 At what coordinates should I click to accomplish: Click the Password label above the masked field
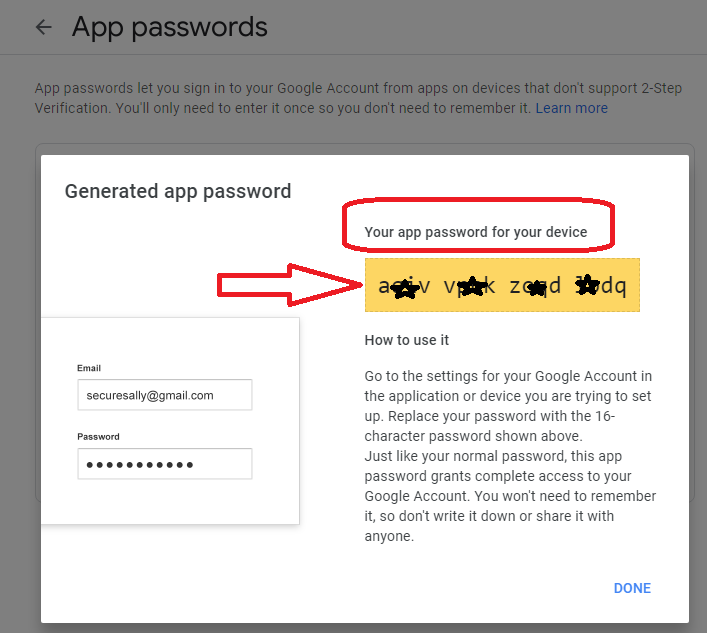tap(98, 437)
